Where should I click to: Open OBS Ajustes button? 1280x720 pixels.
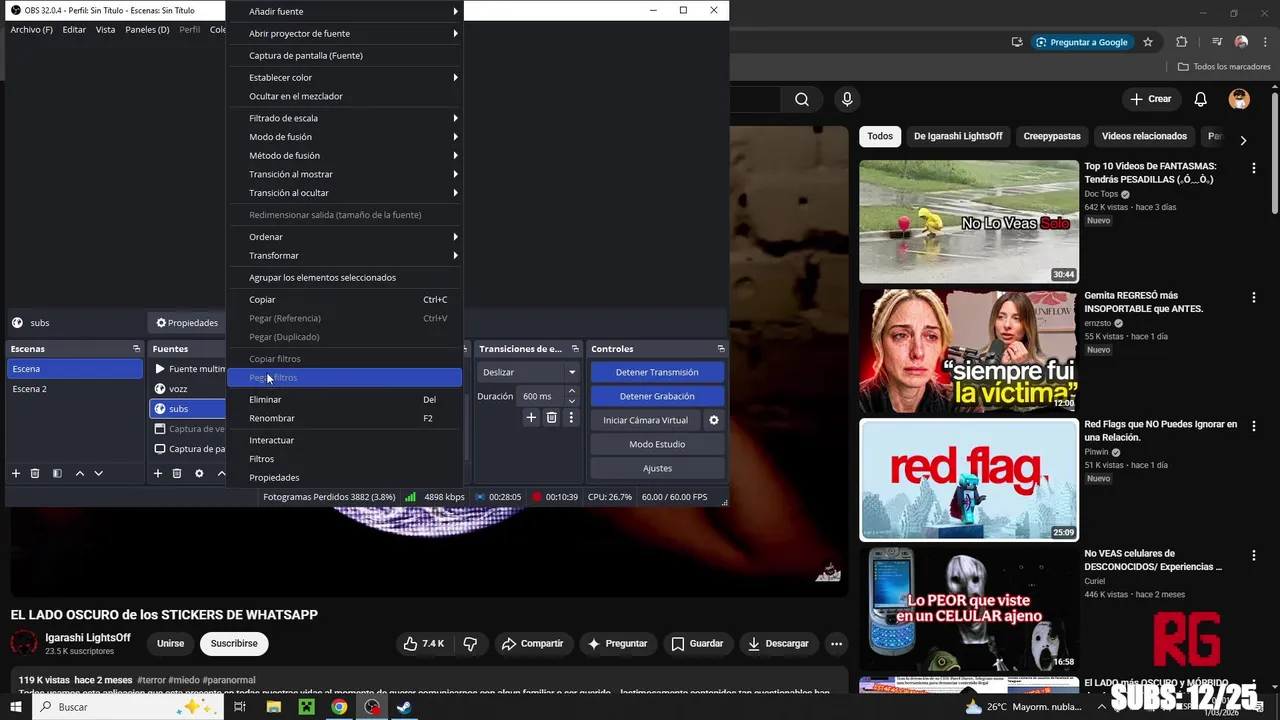point(657,468)
